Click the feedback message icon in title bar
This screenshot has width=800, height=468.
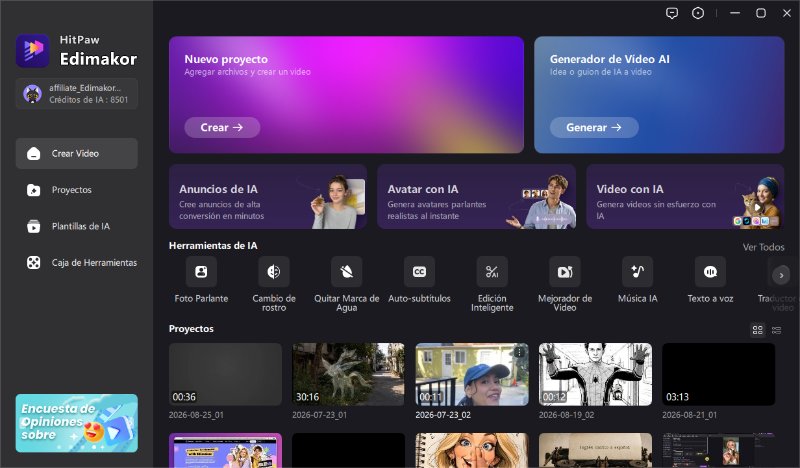(x=672, y=13)
